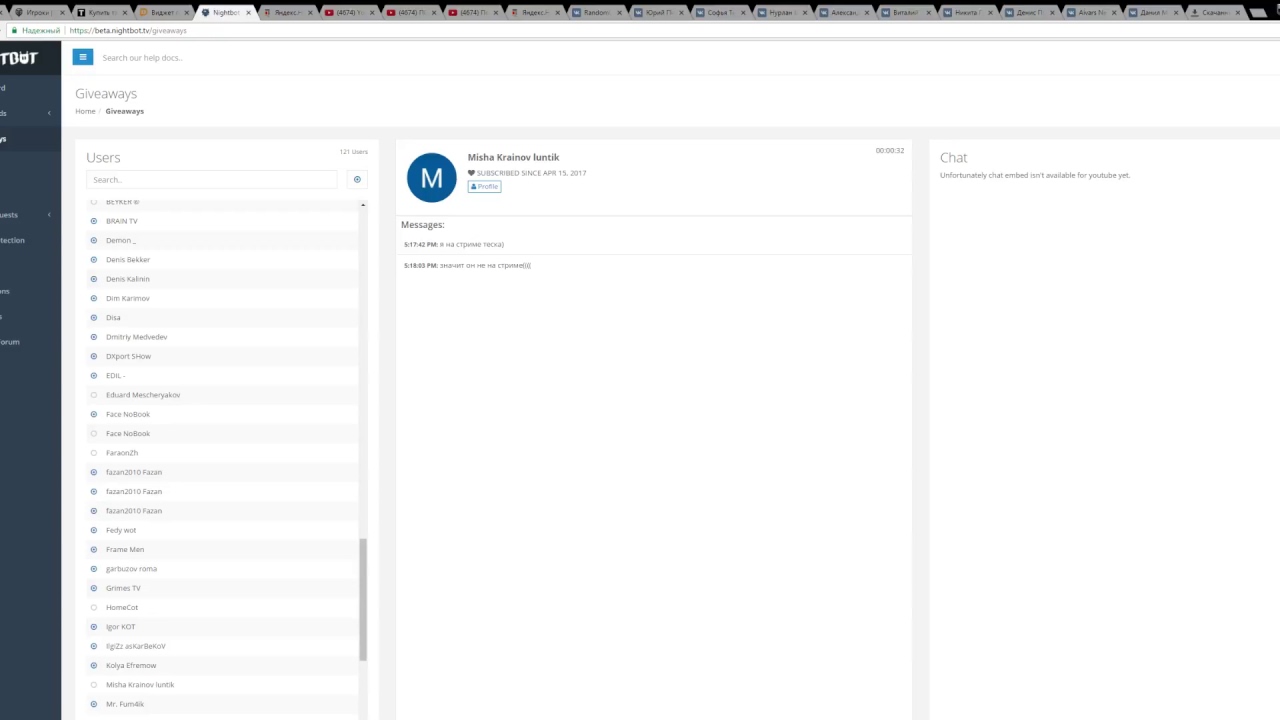This screenshot has width=1280, height=720.
Task: Click the 121 Users count label
Action: pos(354,152)
